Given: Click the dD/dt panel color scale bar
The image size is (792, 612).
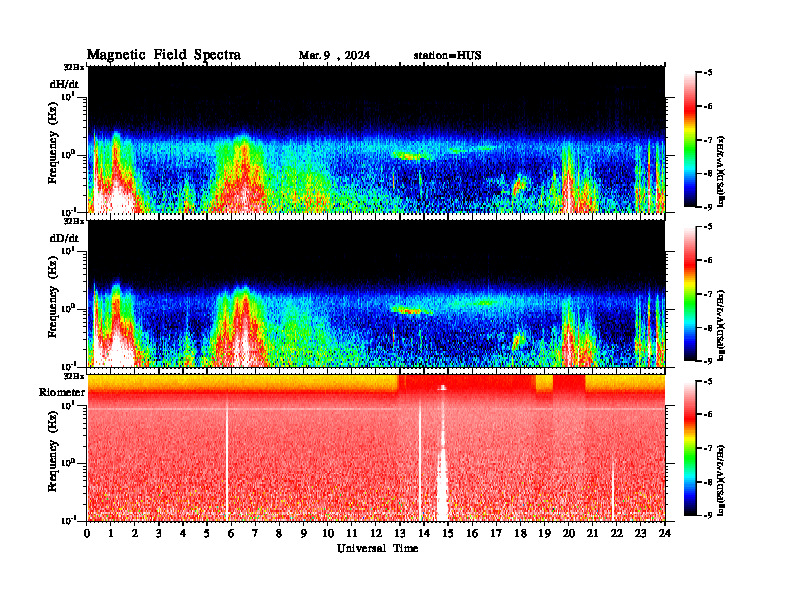Looking at the screenshot, I should (690, 293).
